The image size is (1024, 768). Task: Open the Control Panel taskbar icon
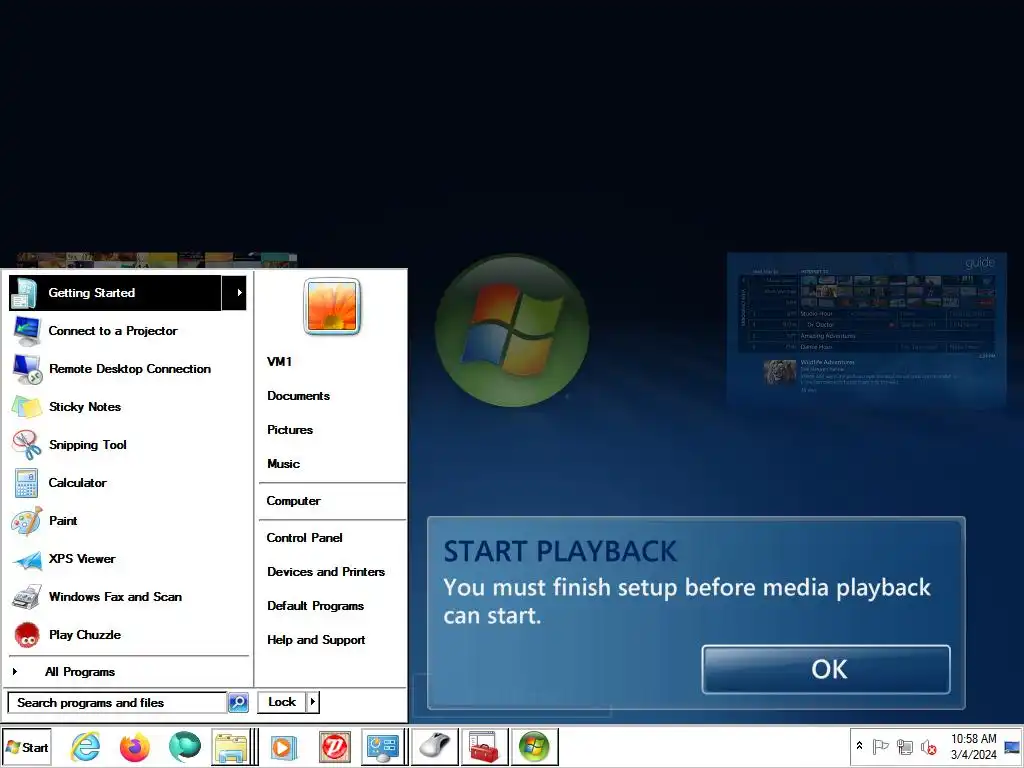383,747
